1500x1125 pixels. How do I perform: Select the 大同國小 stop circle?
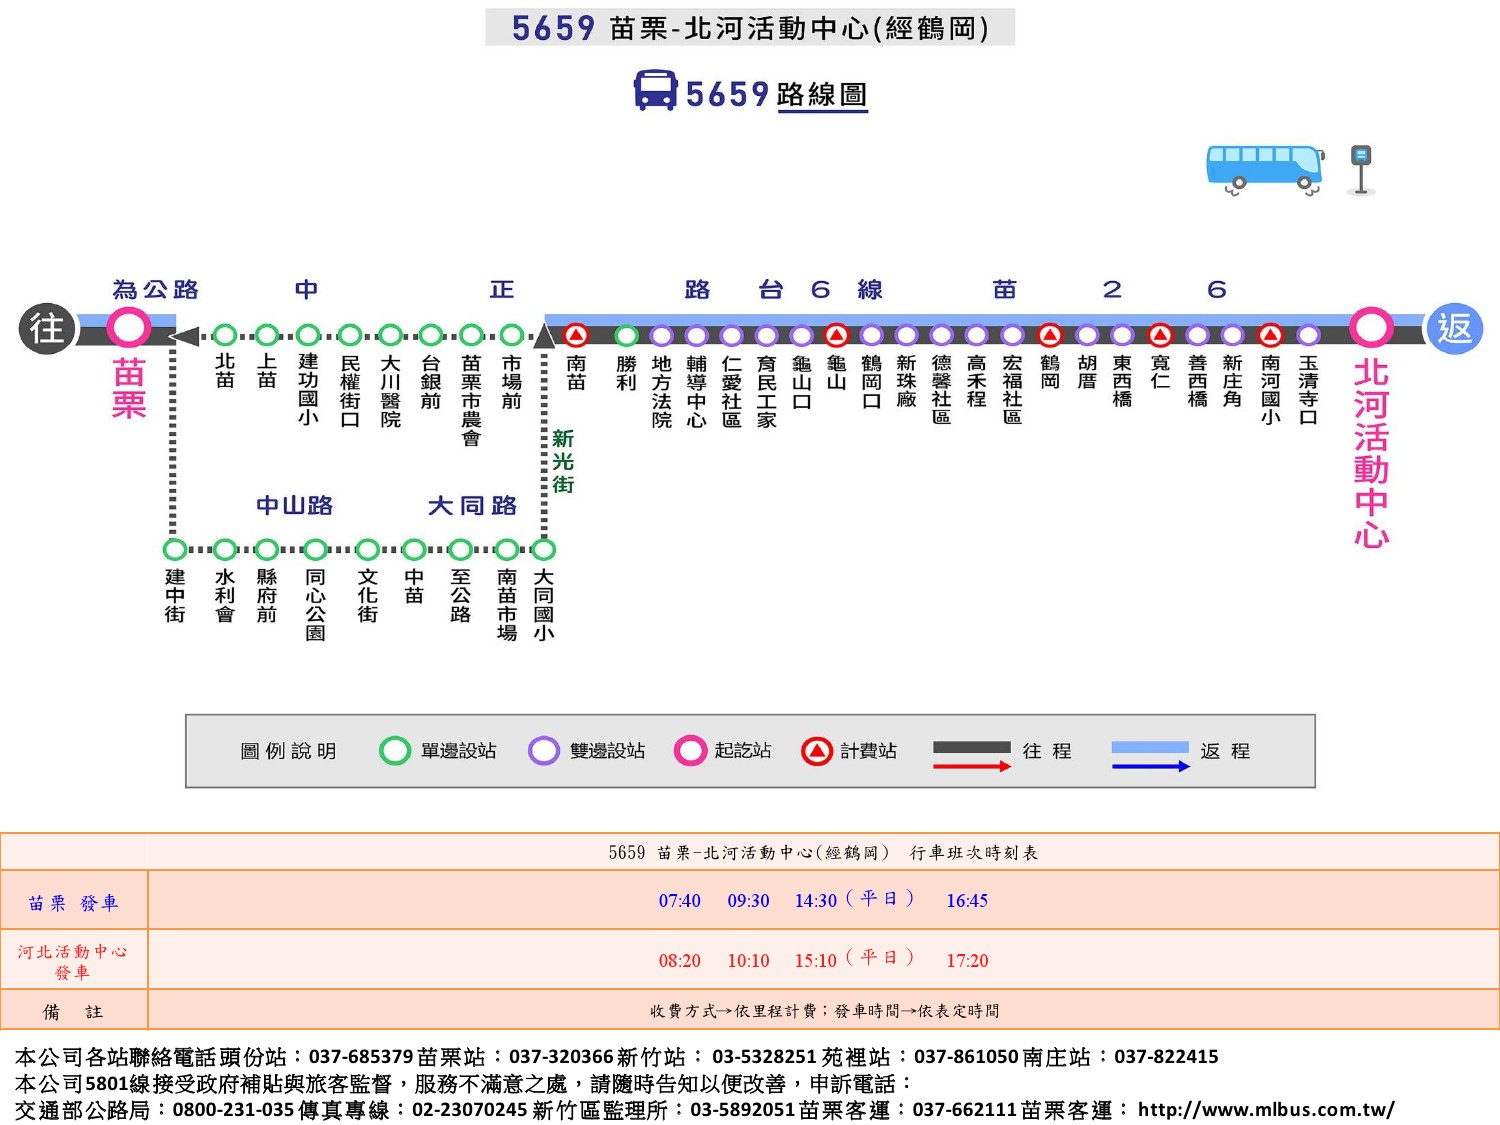point(543,549)
